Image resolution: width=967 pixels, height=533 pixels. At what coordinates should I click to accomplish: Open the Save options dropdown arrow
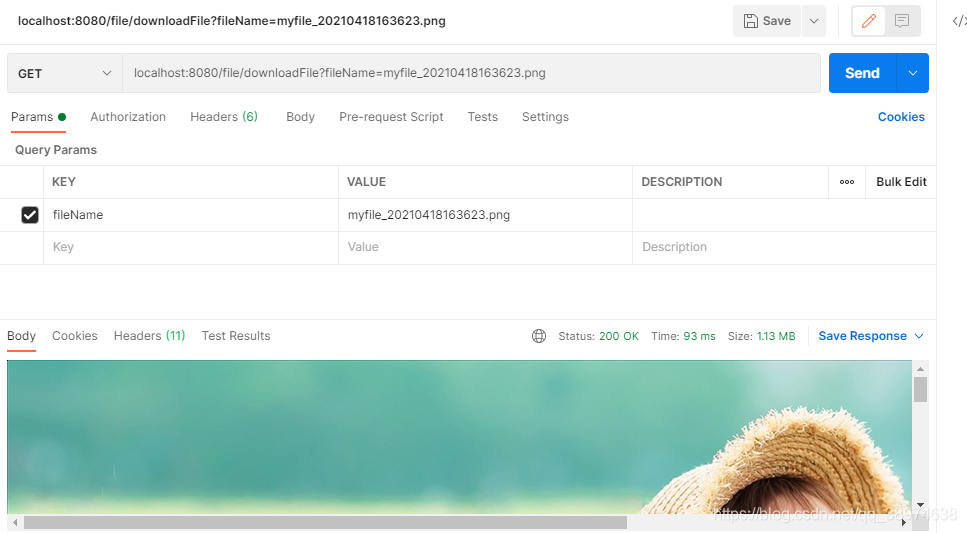coord(814,21)
